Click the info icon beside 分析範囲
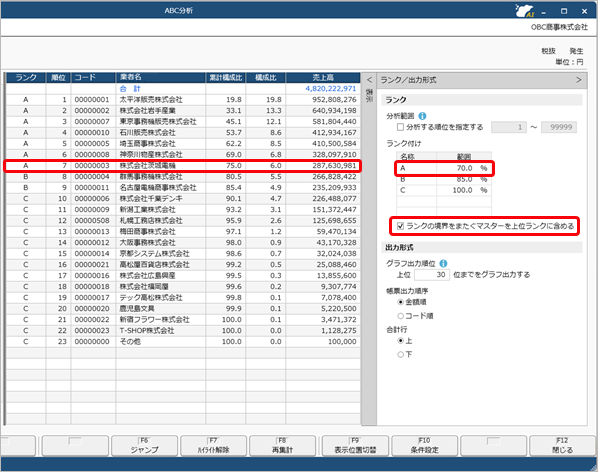598x472 pixels. [x=422, y=116]
